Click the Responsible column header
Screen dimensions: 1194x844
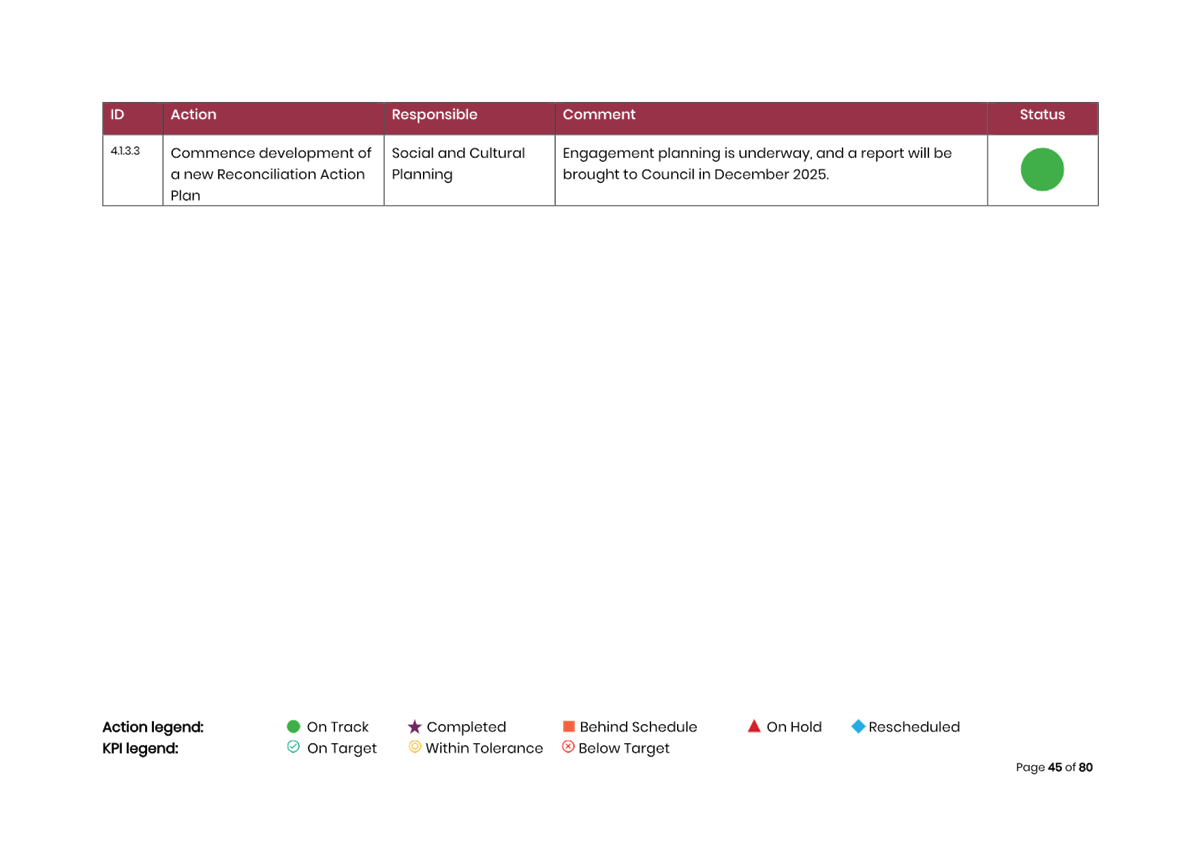click(434, 115)
